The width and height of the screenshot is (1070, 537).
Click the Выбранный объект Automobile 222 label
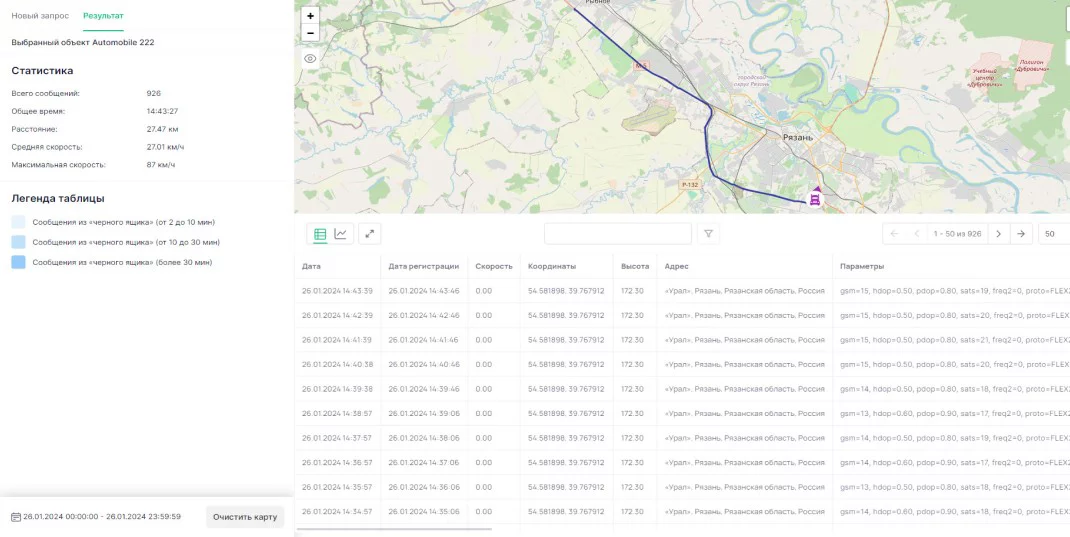tap(83, 42)
